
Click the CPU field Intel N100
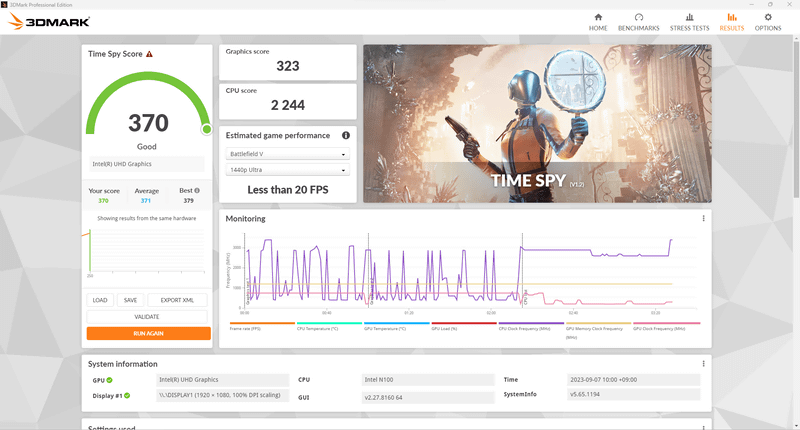[428, 380]
